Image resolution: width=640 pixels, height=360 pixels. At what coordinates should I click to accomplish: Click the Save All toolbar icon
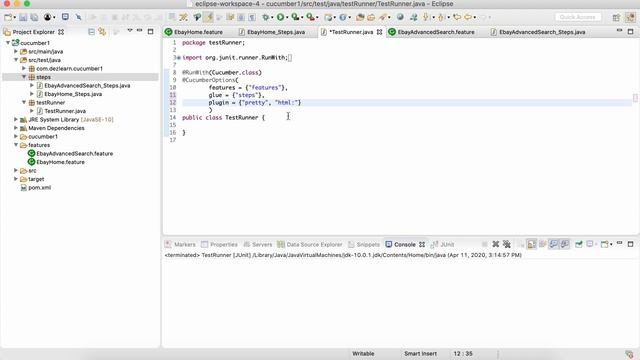click(x=34, y=17)
